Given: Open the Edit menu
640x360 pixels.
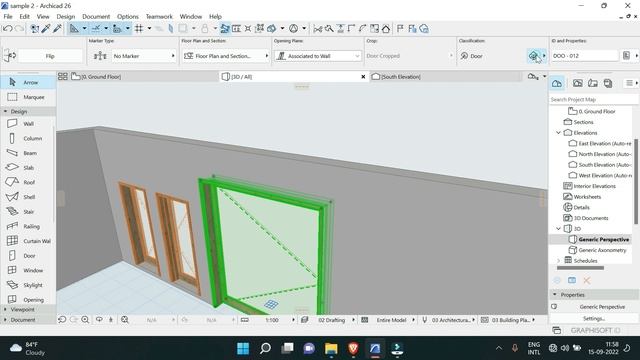Looking at the screenshot, I should [24, 16].
